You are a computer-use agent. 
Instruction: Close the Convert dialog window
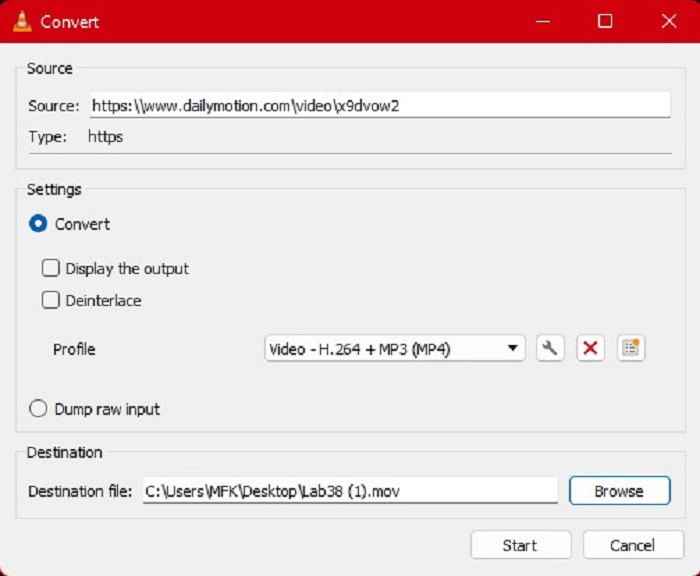pos(669,21)
